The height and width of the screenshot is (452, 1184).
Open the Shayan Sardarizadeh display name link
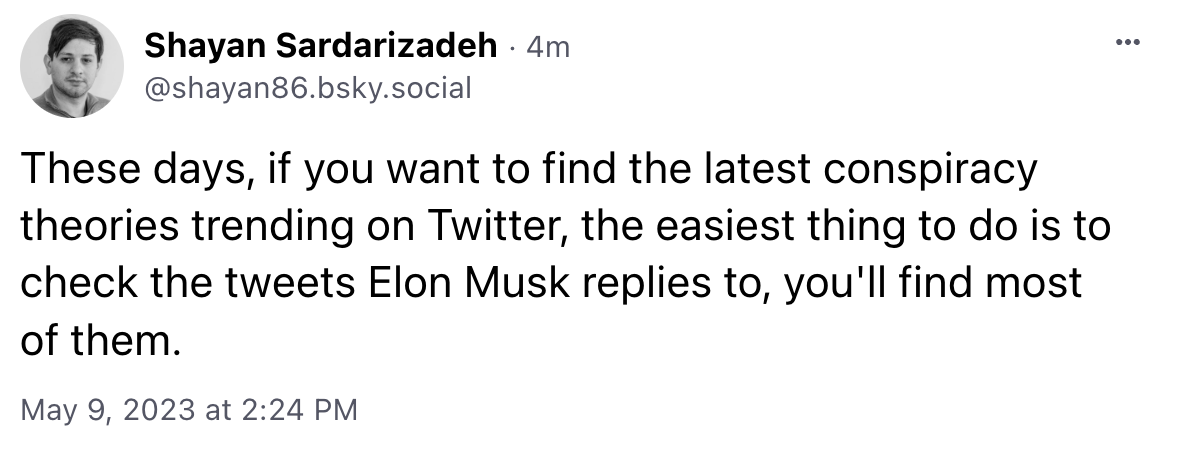point(320,45)
